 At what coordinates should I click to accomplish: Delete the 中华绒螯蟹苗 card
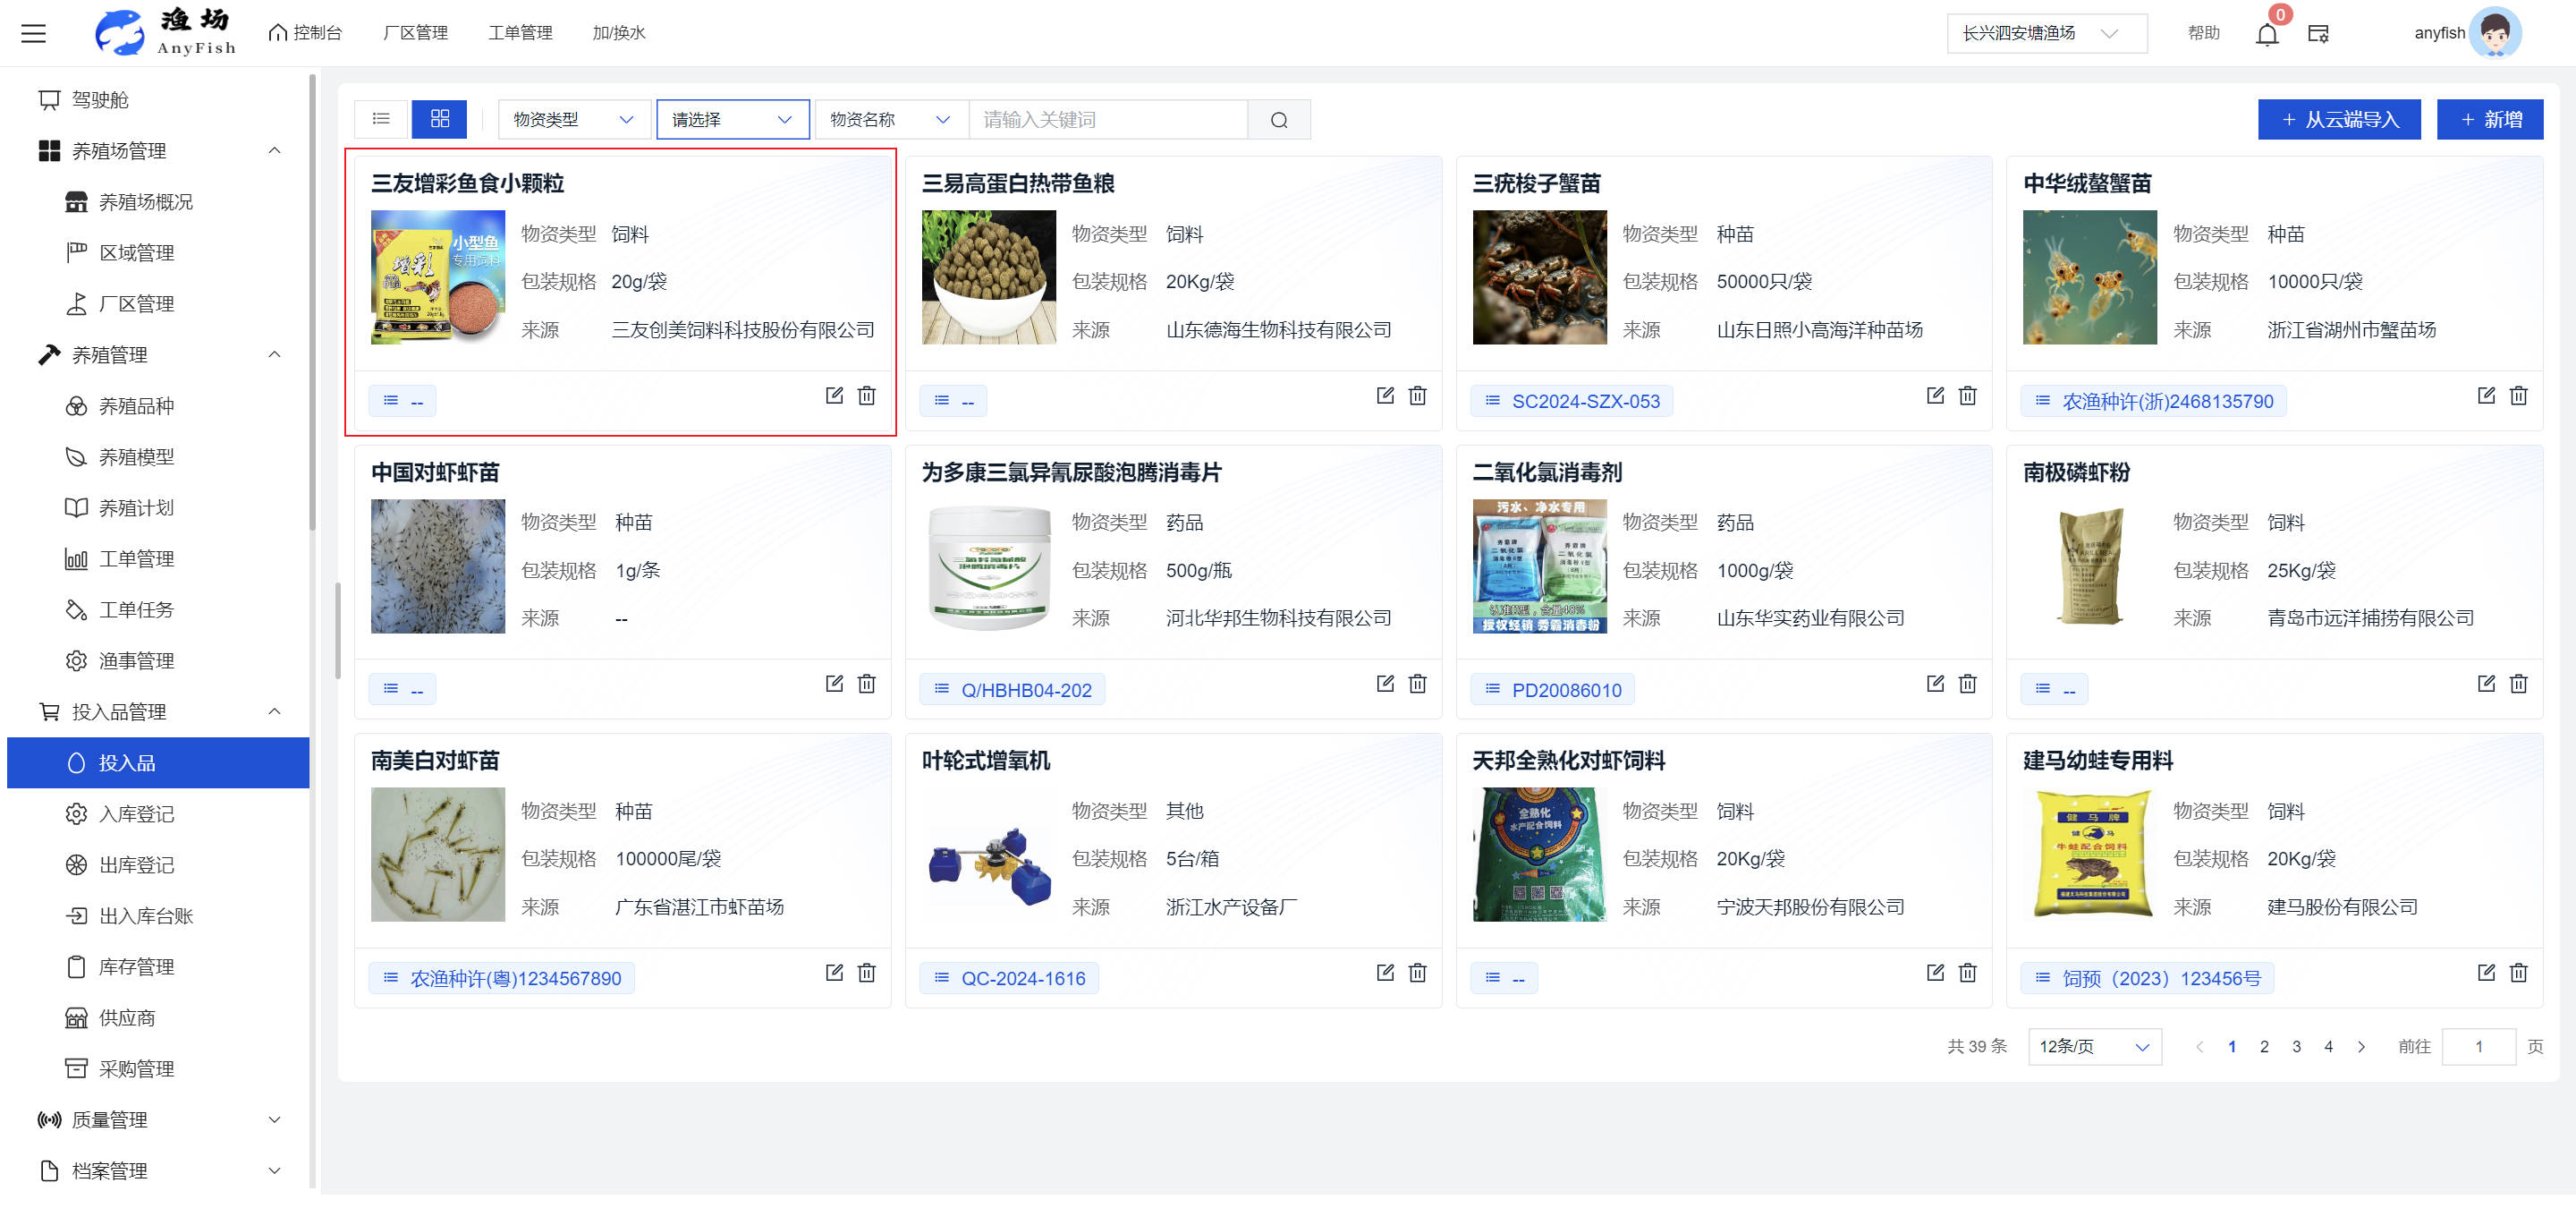click(x=2518, y=396)
